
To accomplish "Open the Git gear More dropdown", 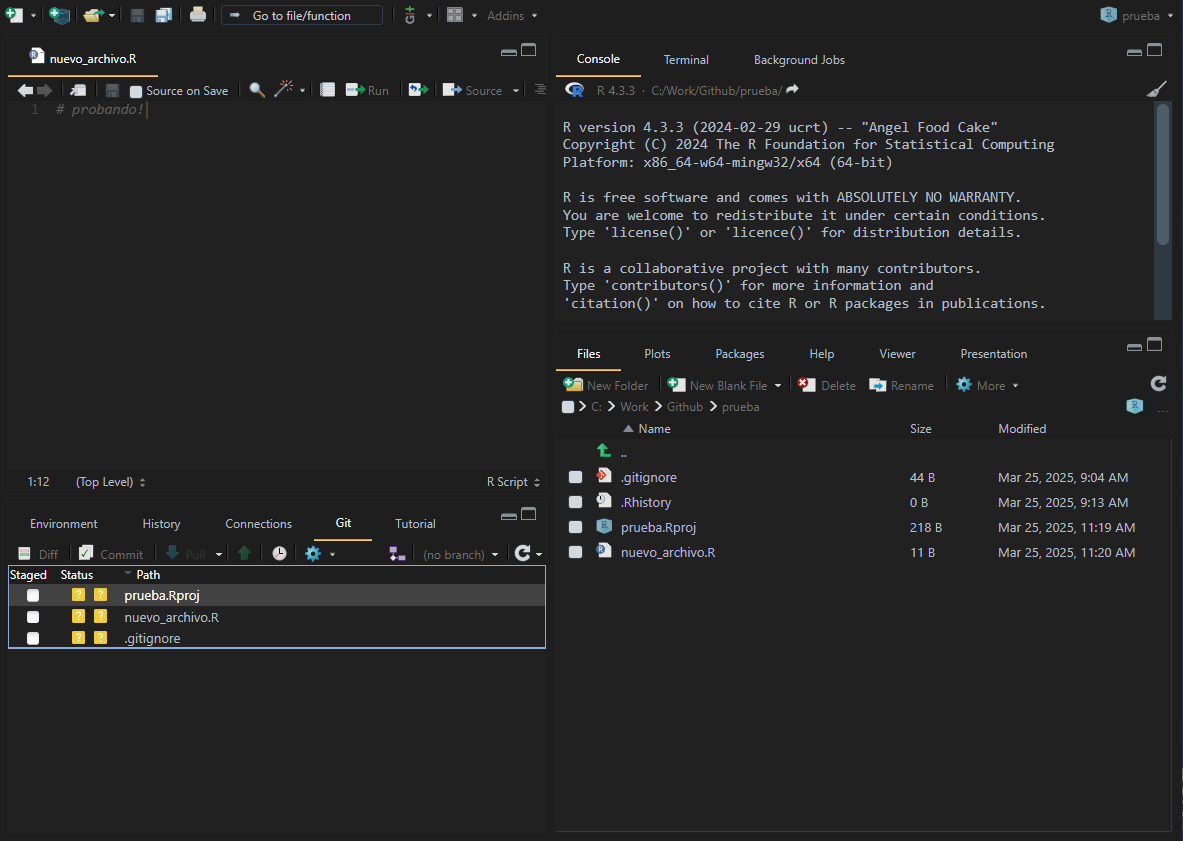I will coord(320,554).
